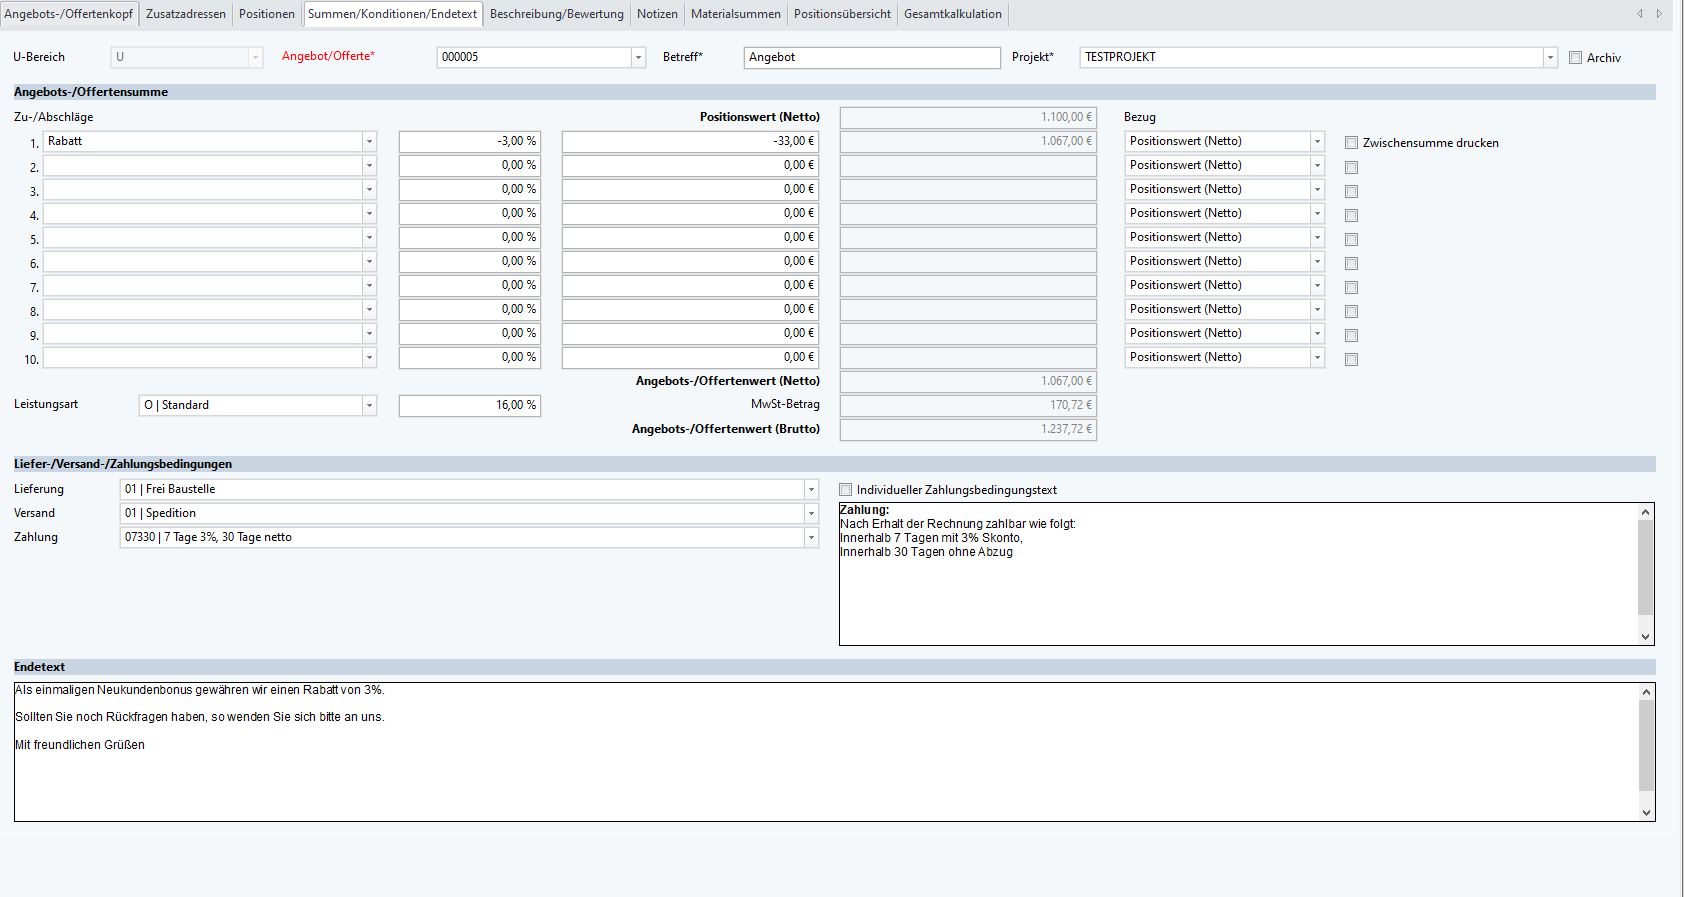The width and height of the screenshot is (1684, 897).
Task: Expand the Rabatt Zu-/Abschläge dropdown
Action: click(369, 142)
